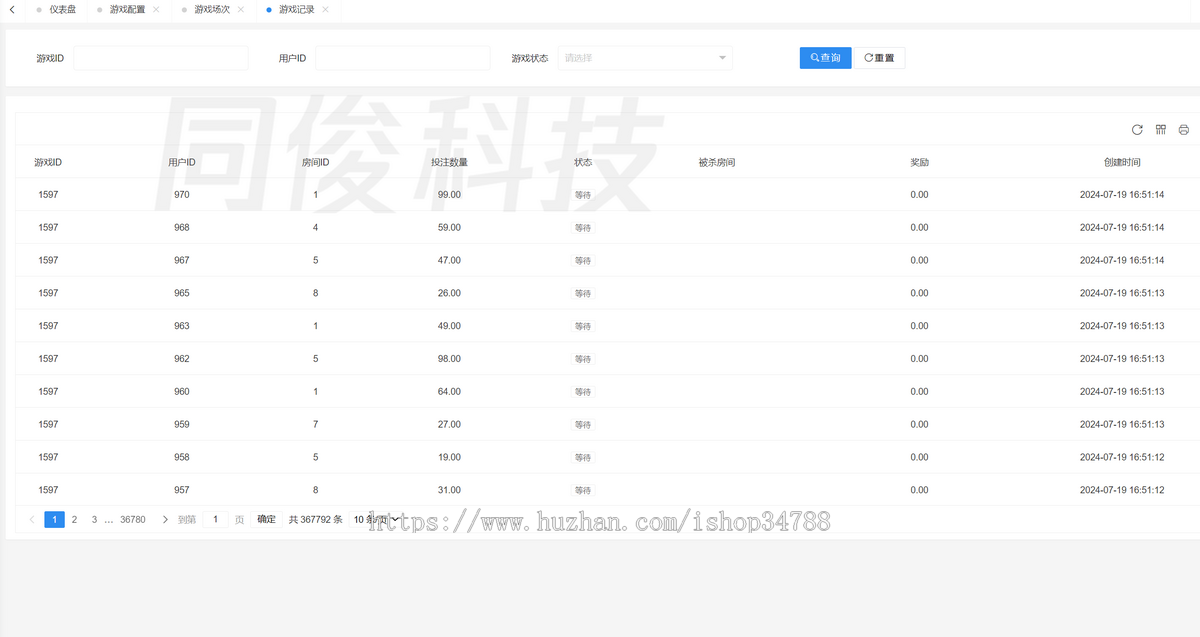Click bet amount 64.00
Viewport: 1200px width, 637px height.
[x=449, y=392]
